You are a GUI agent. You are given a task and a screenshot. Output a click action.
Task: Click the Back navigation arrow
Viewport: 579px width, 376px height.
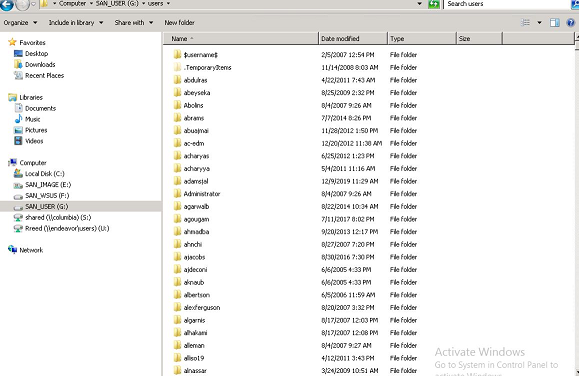(7, 4)
